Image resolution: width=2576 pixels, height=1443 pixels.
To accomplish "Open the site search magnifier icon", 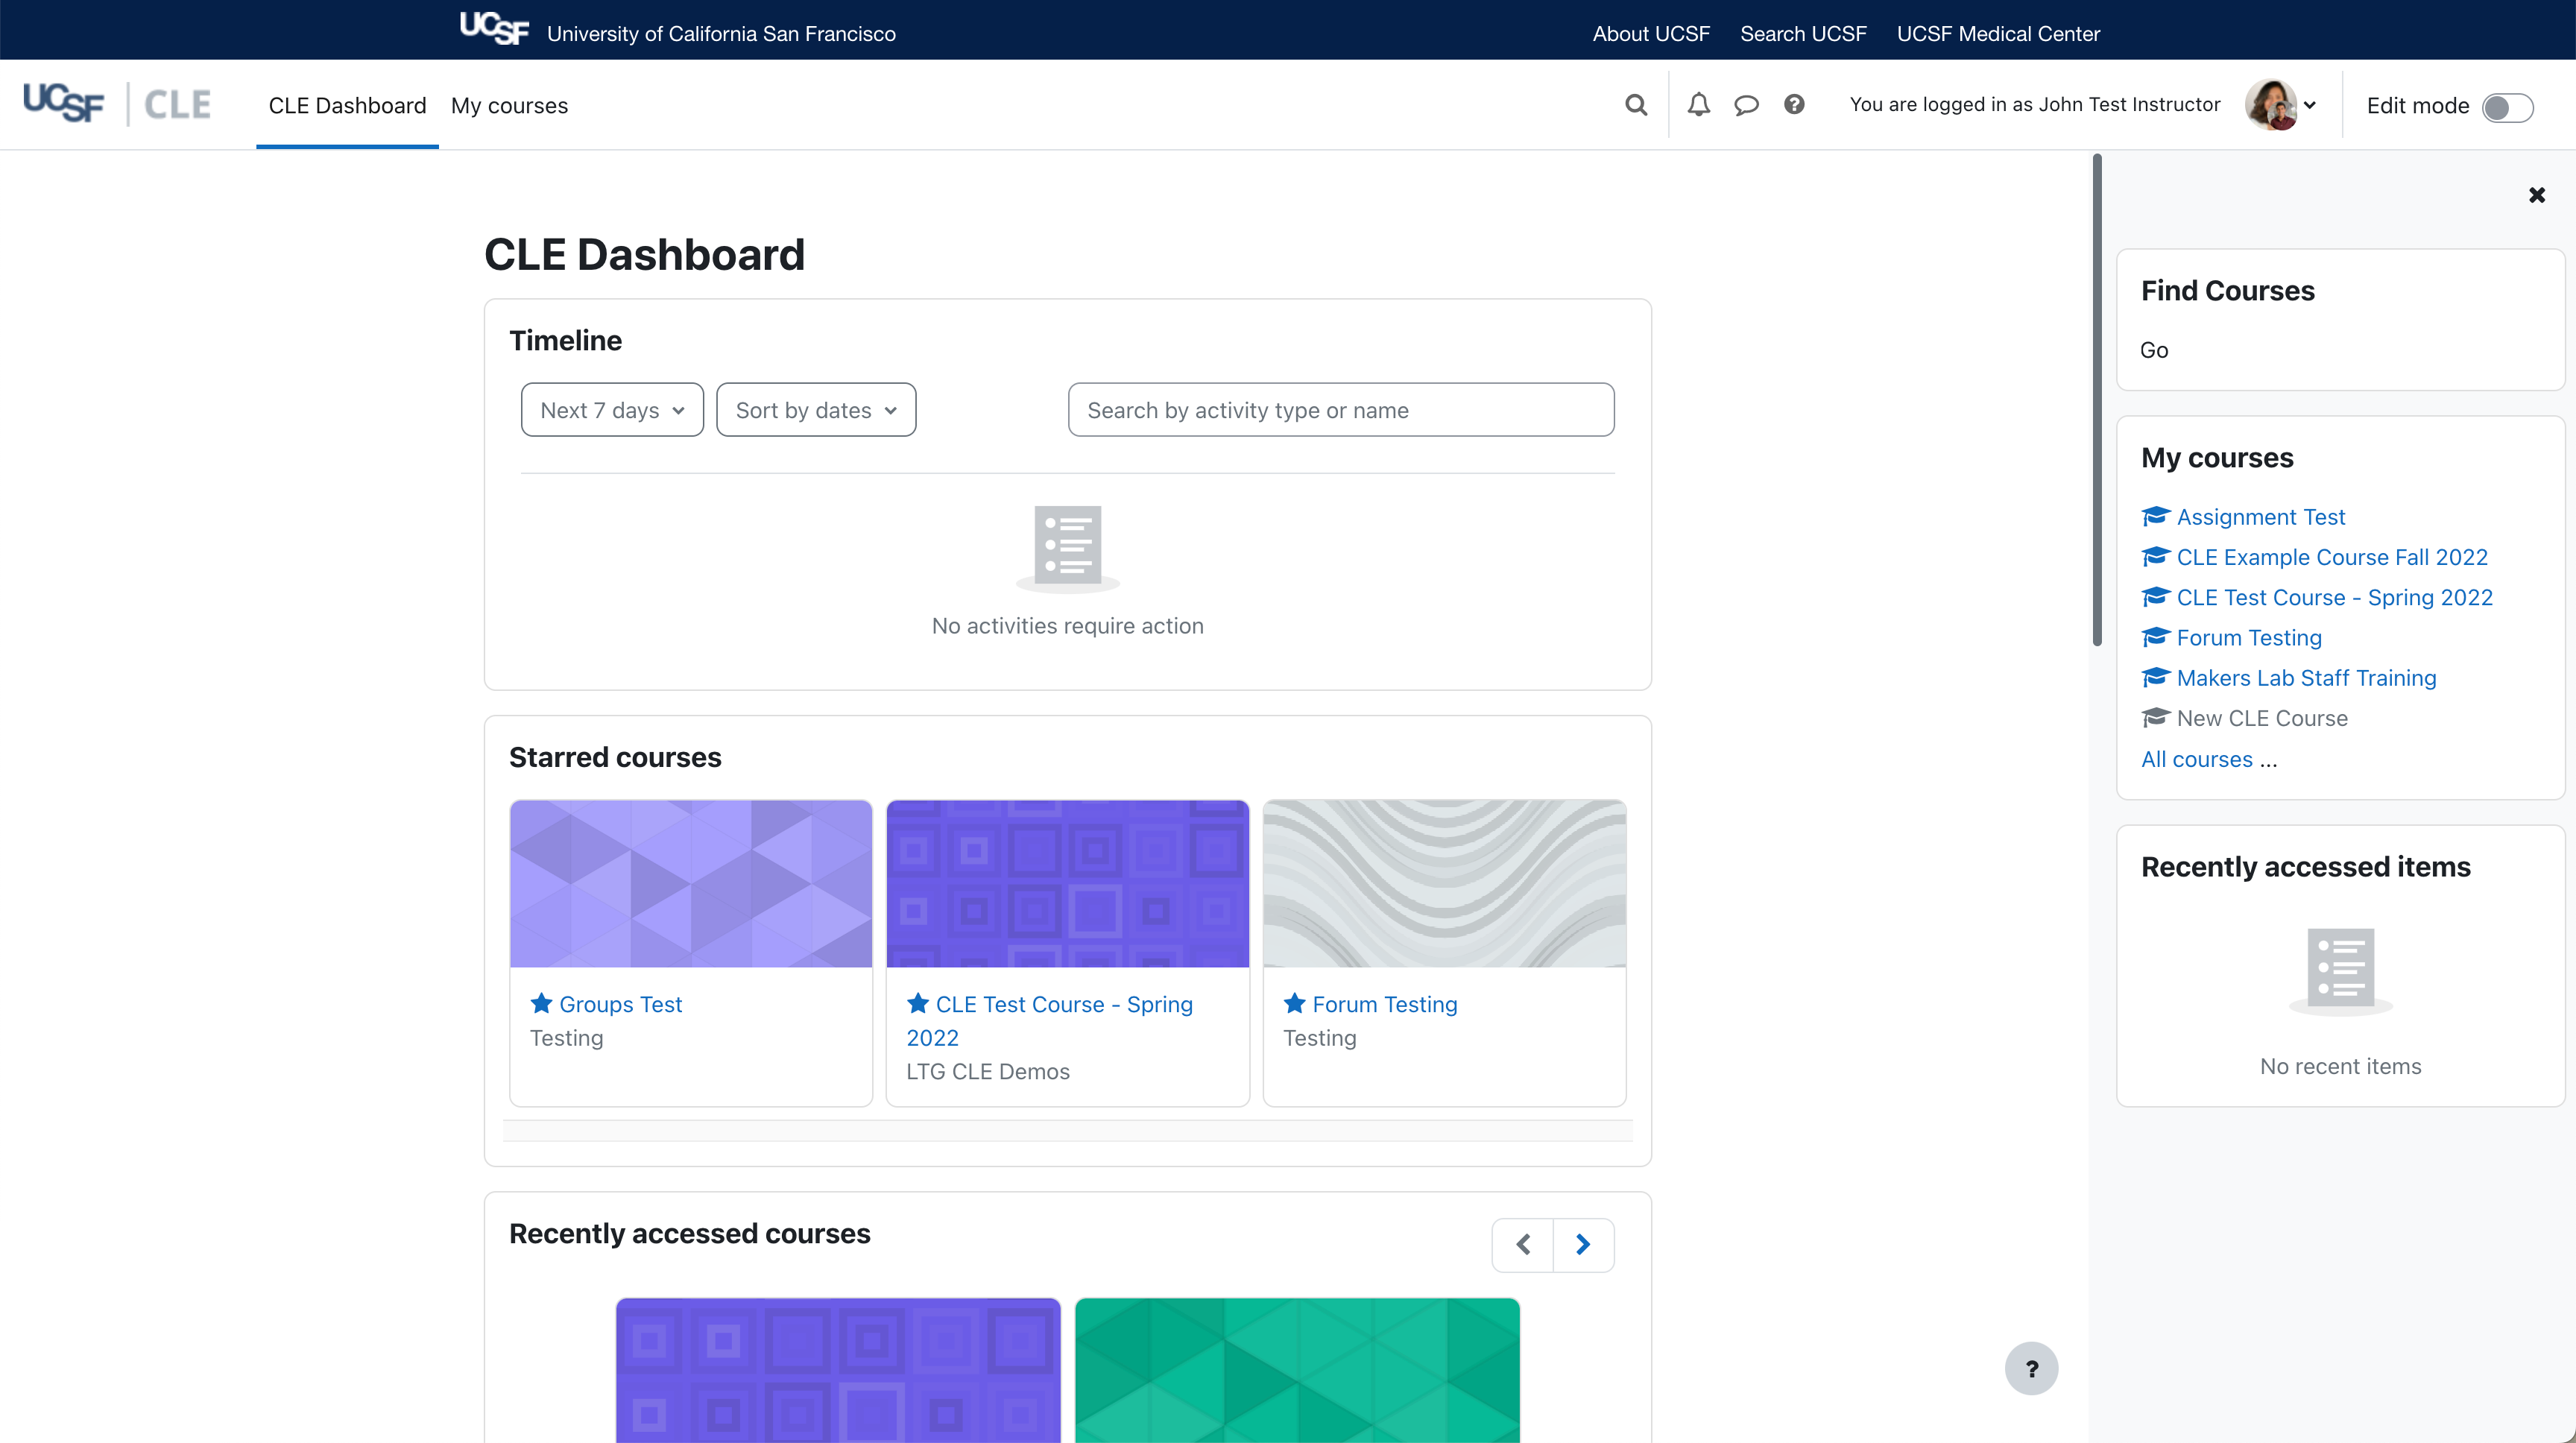I will tap(1636, 105).
